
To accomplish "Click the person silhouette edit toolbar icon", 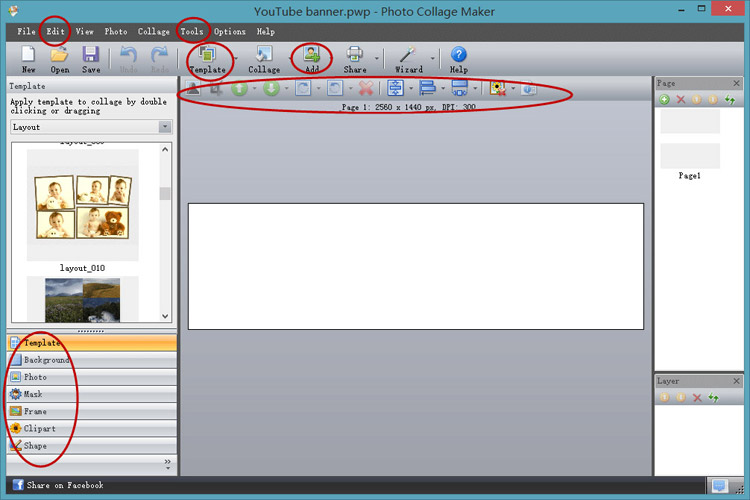I will (193, 88).
